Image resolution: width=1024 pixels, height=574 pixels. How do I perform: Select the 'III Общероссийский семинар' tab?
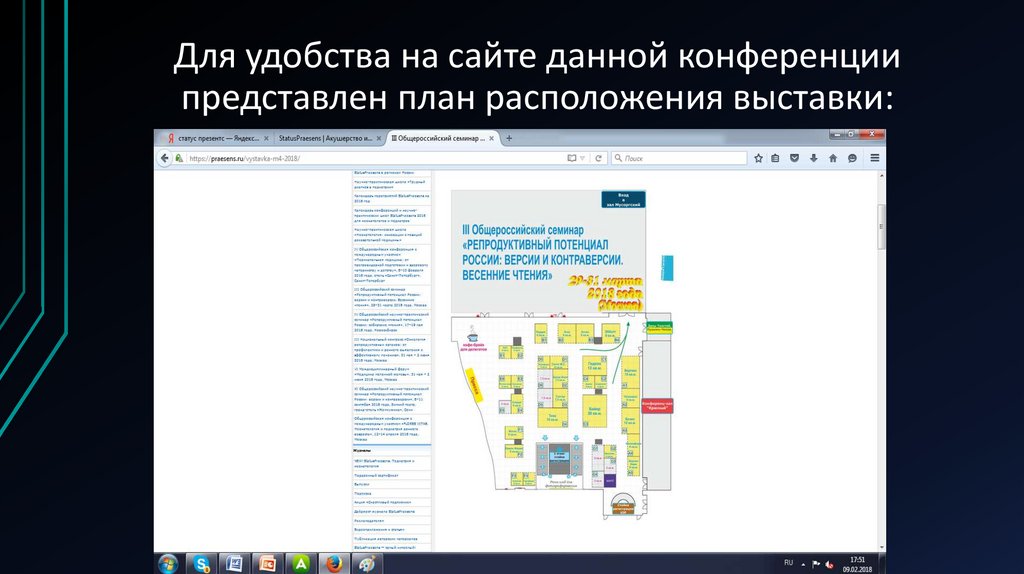tap(439, 138)
